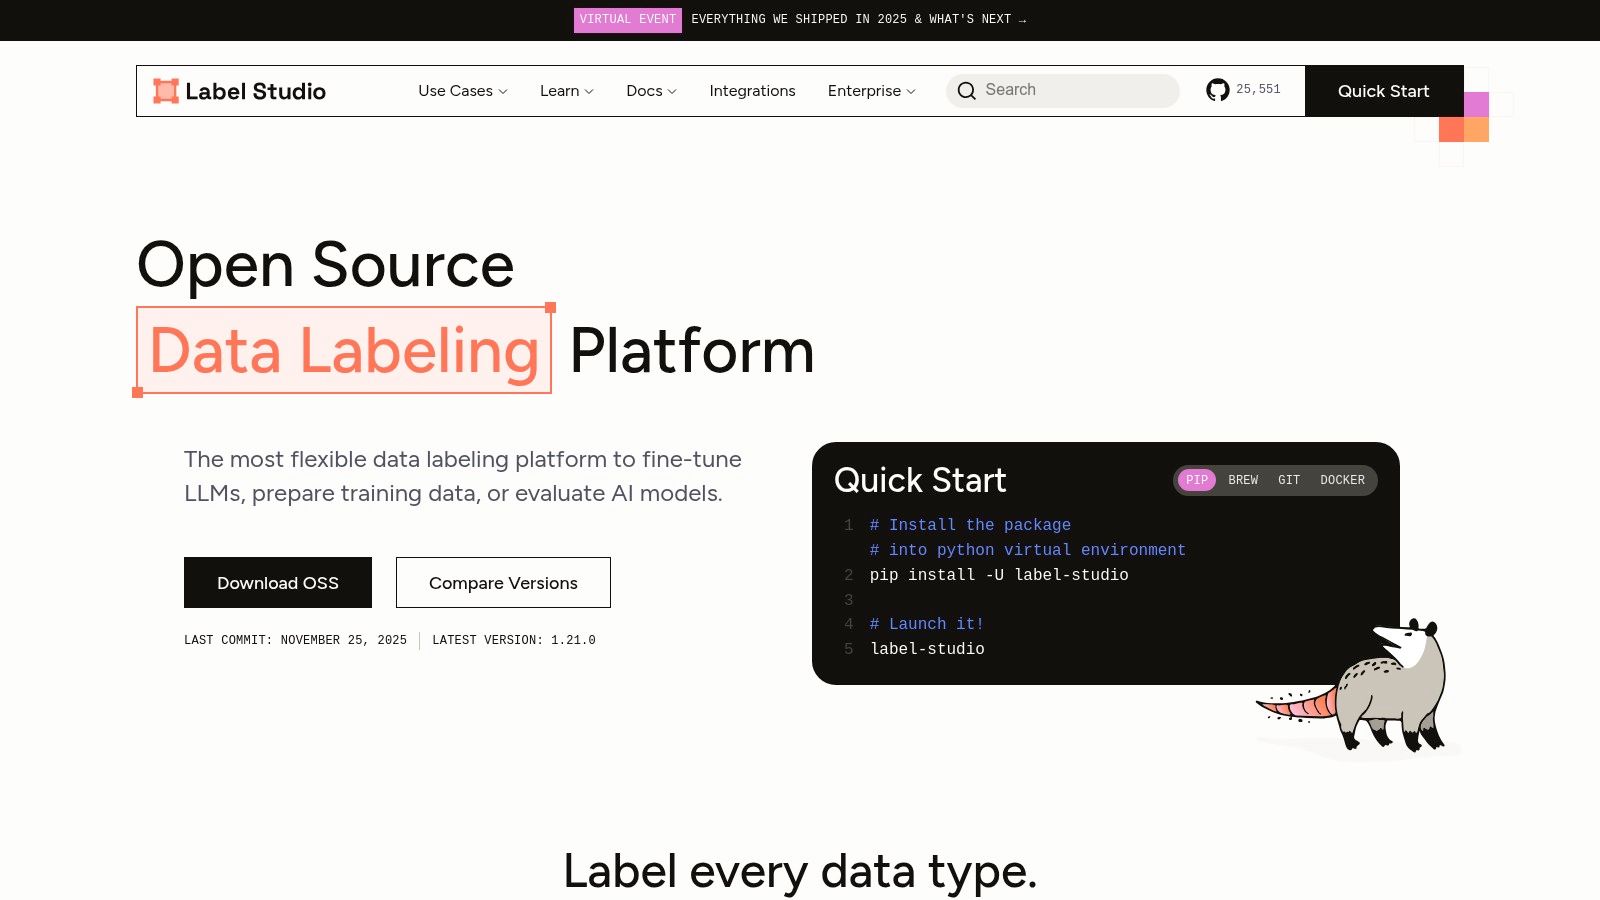This screenshot has height=900, width=1600.
Task: Switch to the BREW install tab
Action: point(1242,480)
